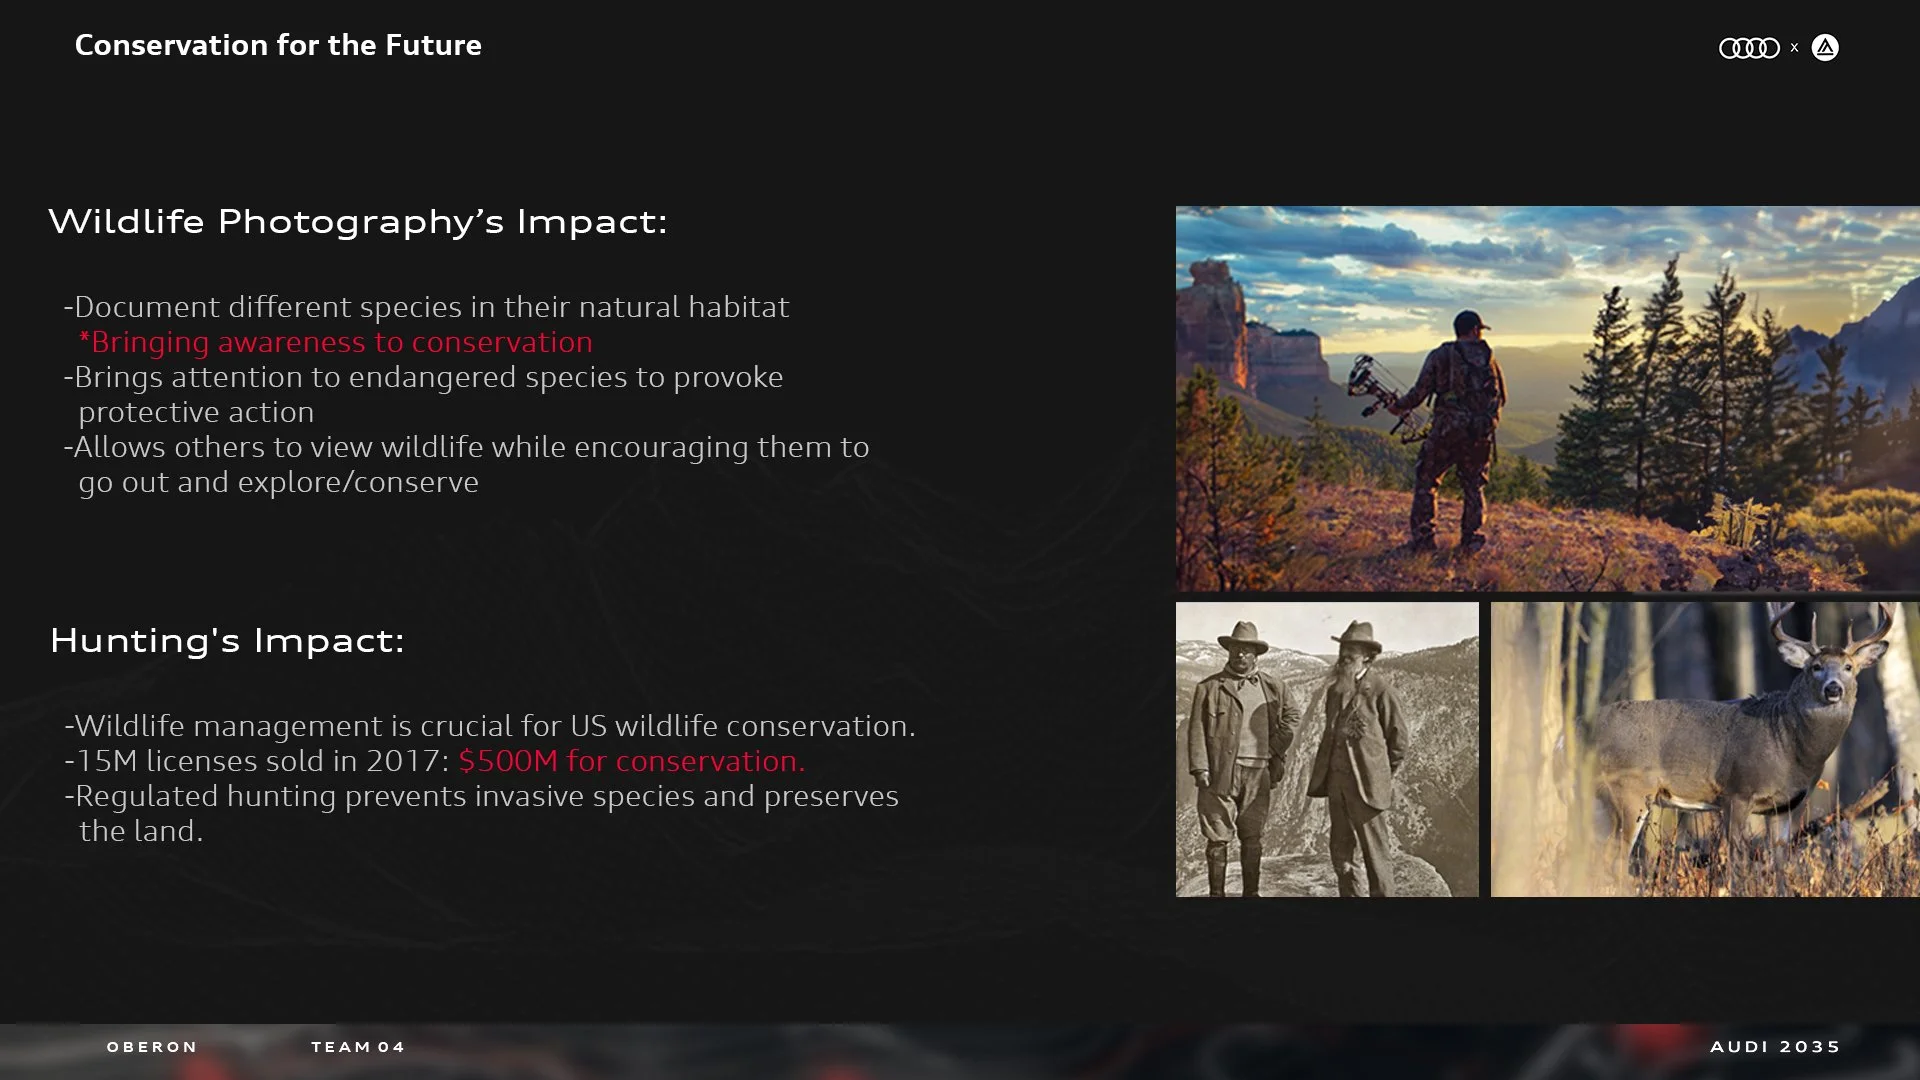Click the TEAM 04 footer label
The image size is (1920, 1080).
pyautogui.click(x=357, y=1047)
